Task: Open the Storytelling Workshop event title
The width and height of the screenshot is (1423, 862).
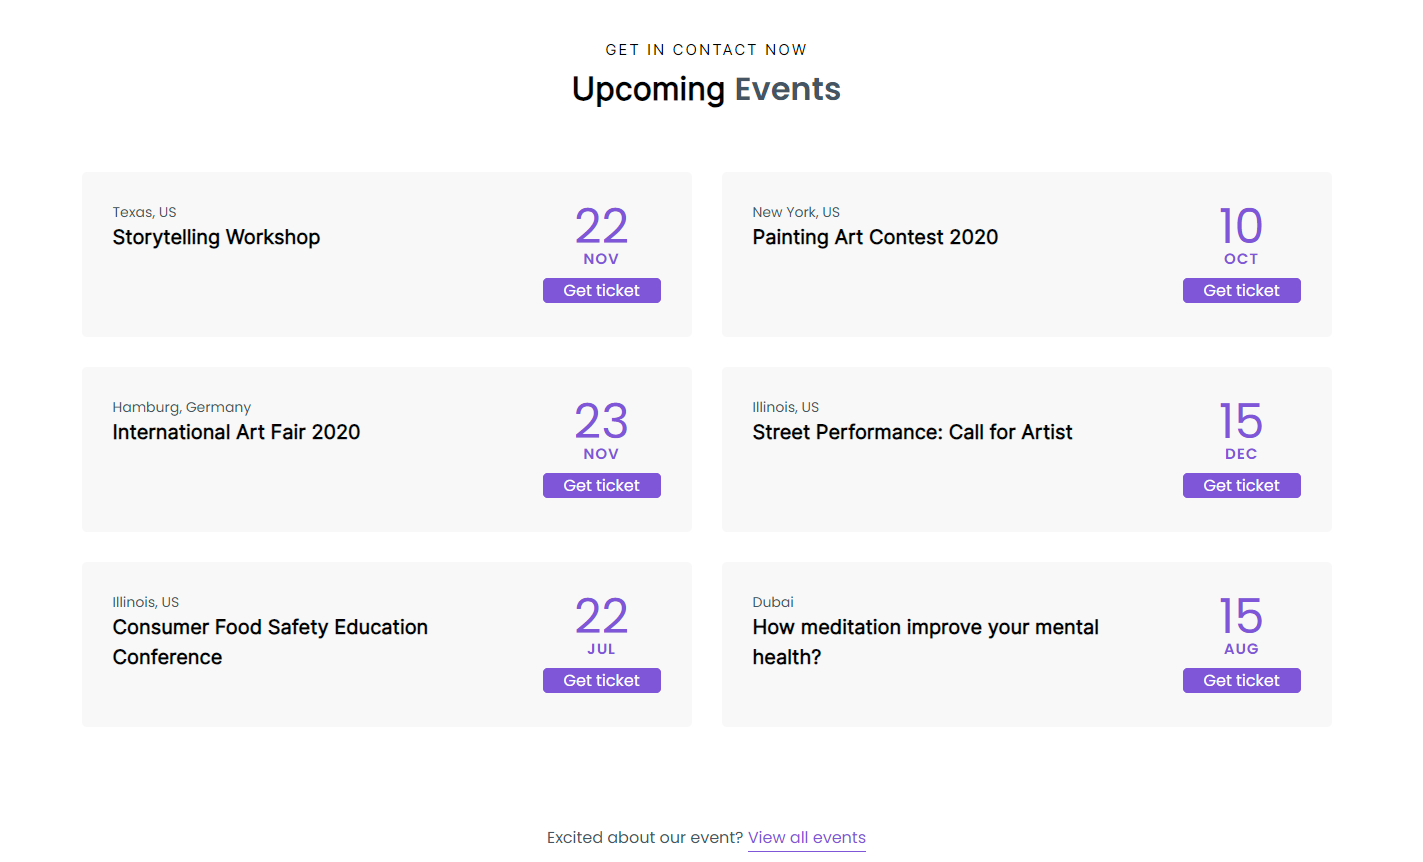Action: [x=216, y=237]
